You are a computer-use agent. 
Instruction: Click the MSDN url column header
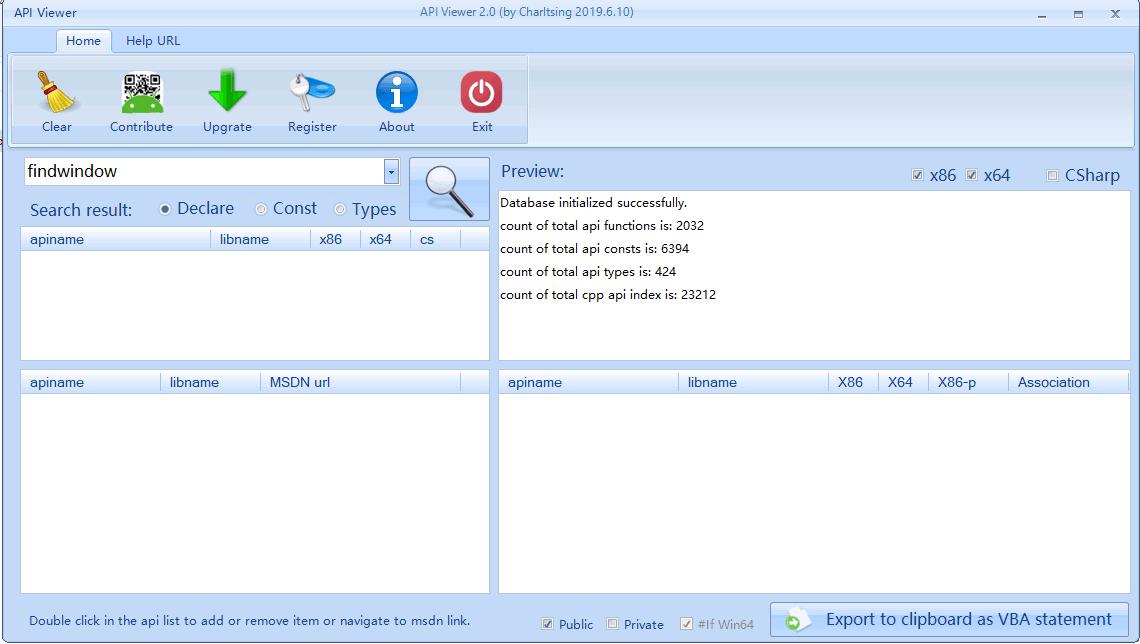tap(361, 383)
